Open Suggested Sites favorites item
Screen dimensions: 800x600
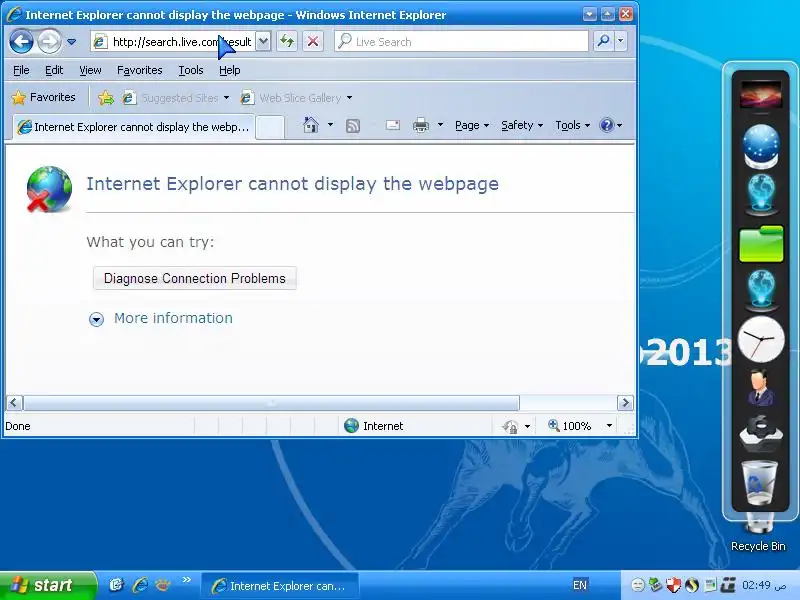170,97
